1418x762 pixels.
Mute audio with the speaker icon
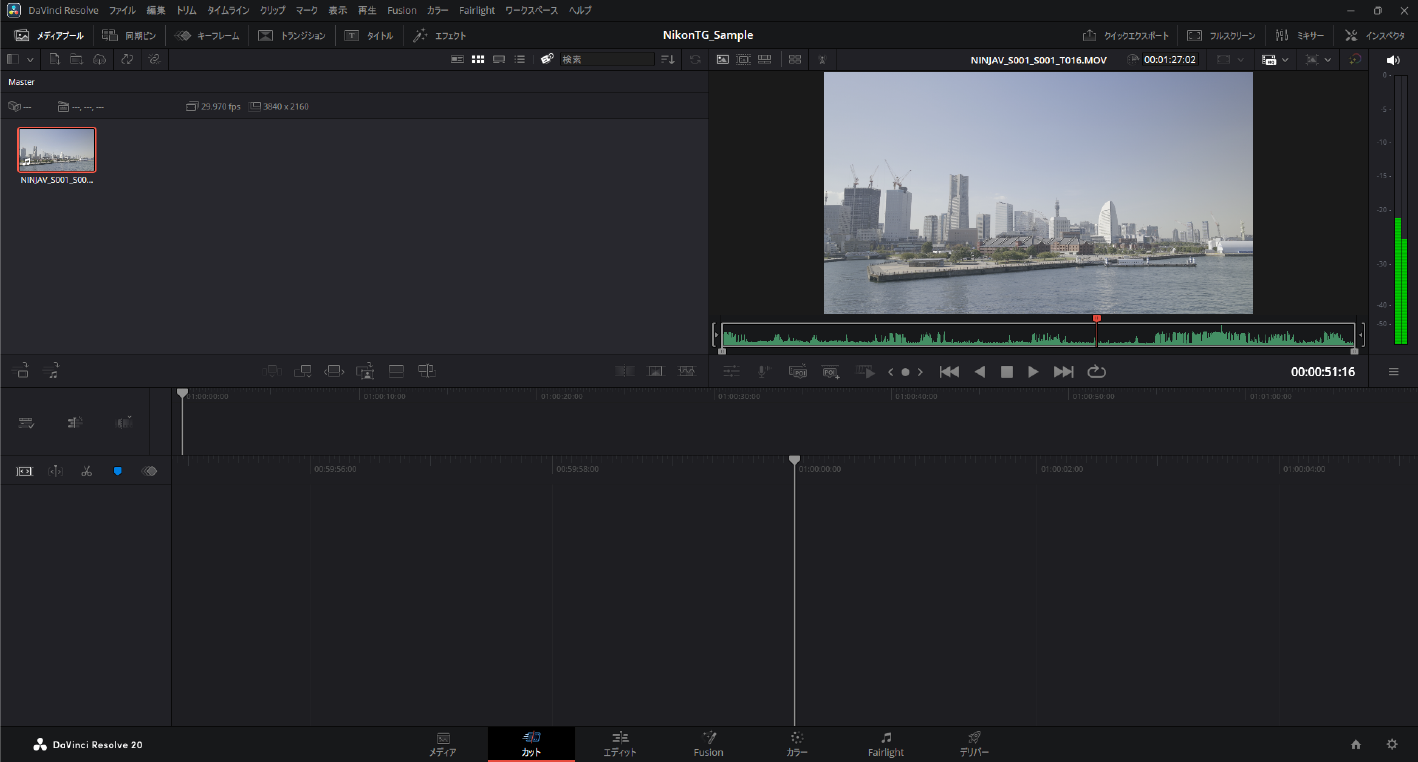(1393, 60)
